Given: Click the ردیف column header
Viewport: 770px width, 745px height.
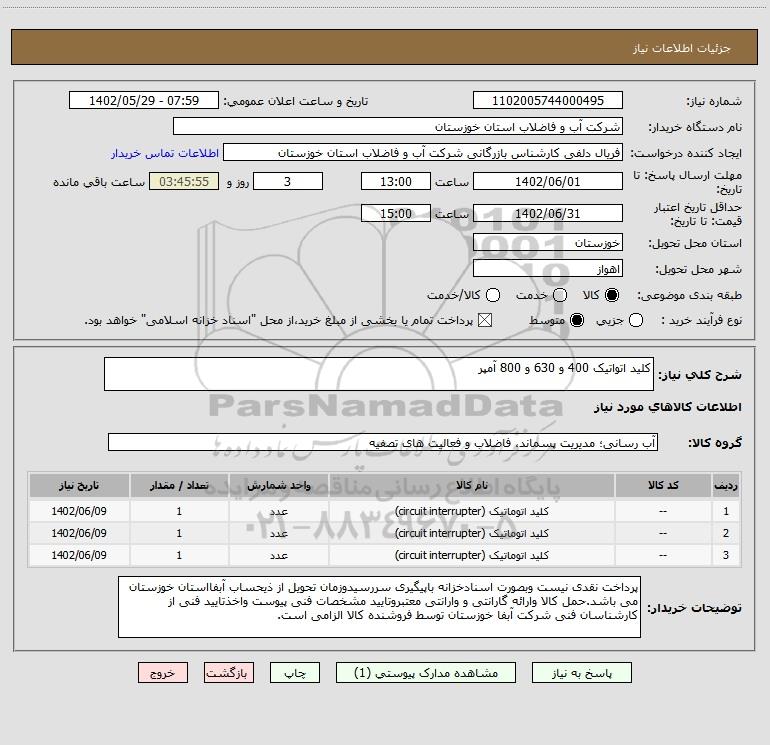Looking at the screenshot, I should coord(726,486).
